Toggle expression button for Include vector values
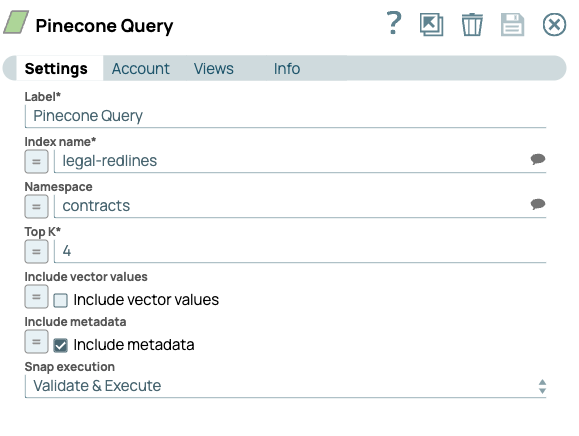This screenshot has width=579, height=436. (36, 296)
